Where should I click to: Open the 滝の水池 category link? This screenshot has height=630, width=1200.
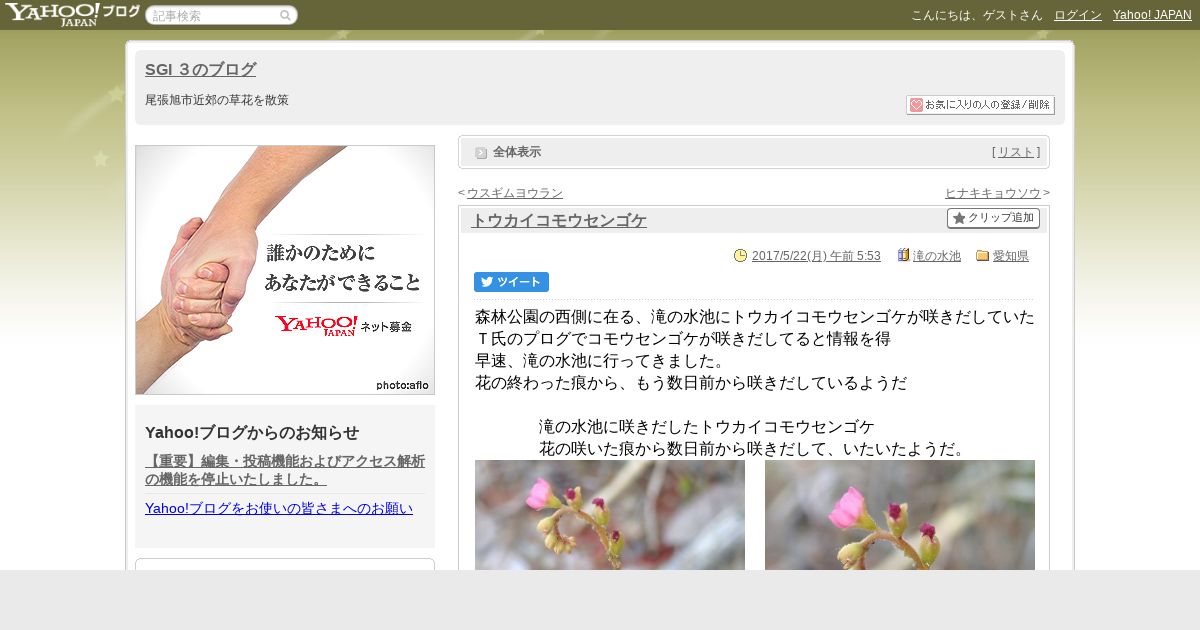pyautogui.click(x=937, y=256)
